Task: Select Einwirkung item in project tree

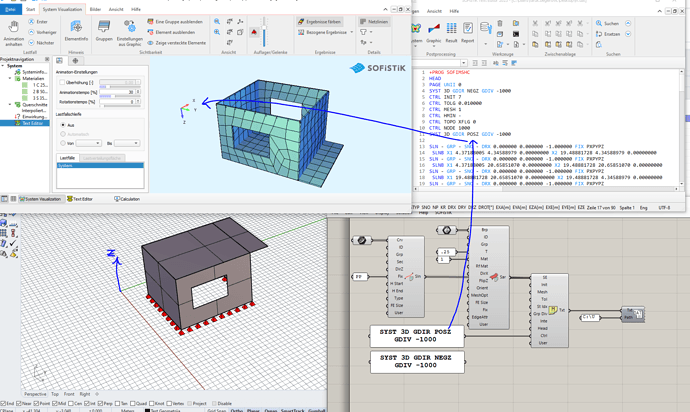Action: 31,117
